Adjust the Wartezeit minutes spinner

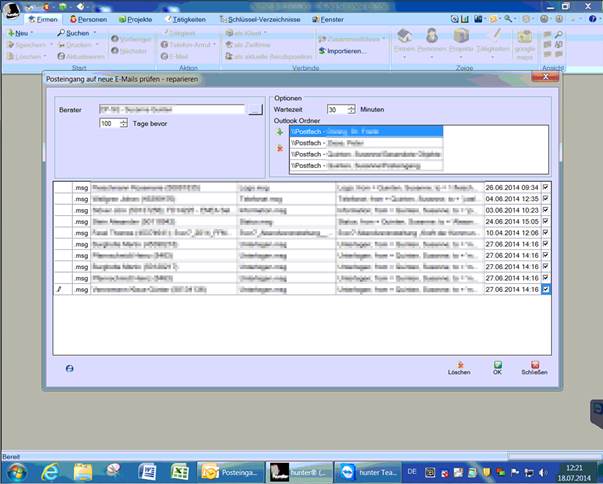351,109
